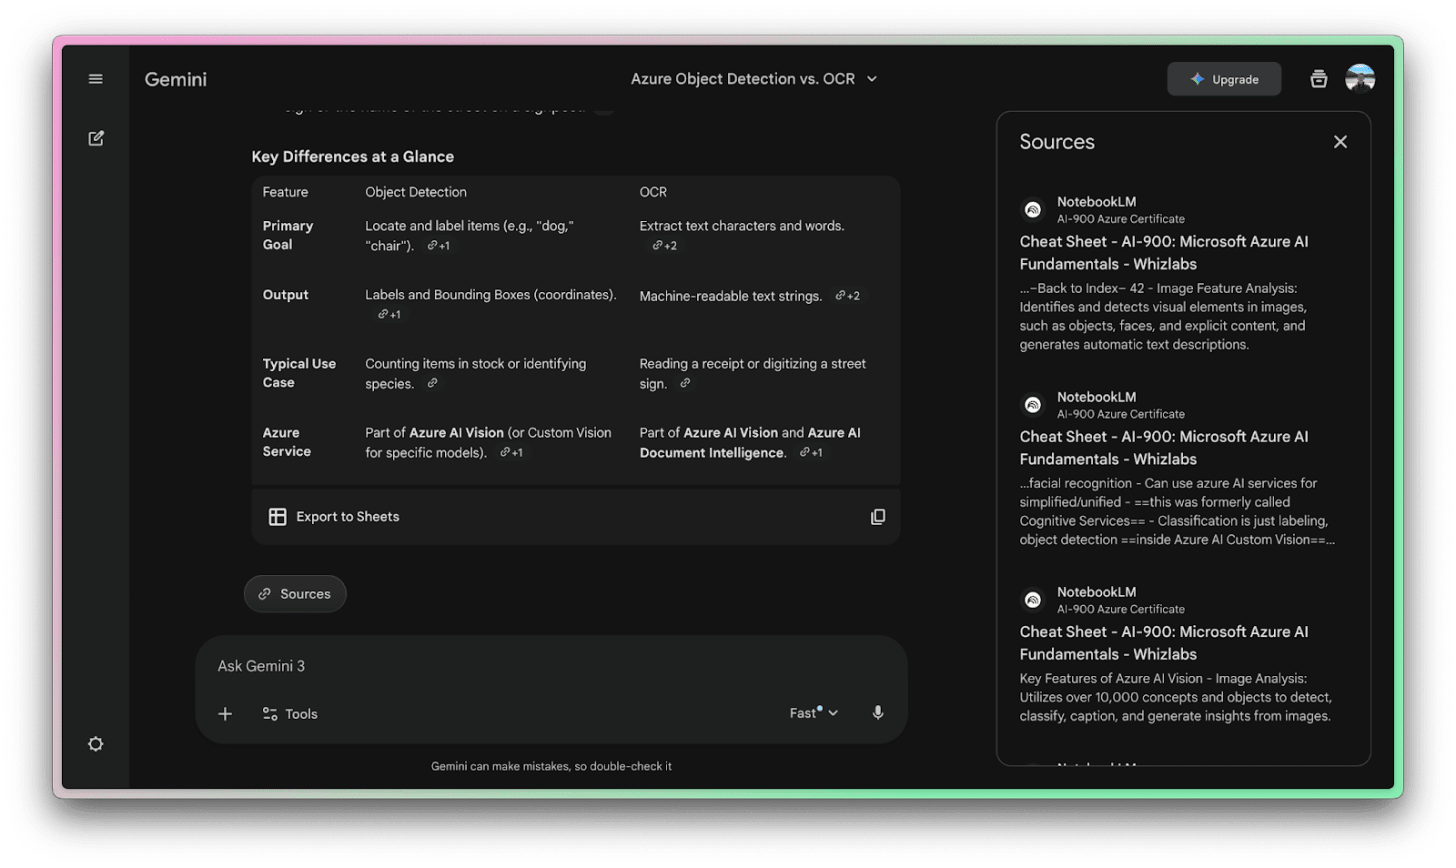This screenshot has height=868, width=1456.
Task: Open settings gear in sidebar
Action: point(95,744)
